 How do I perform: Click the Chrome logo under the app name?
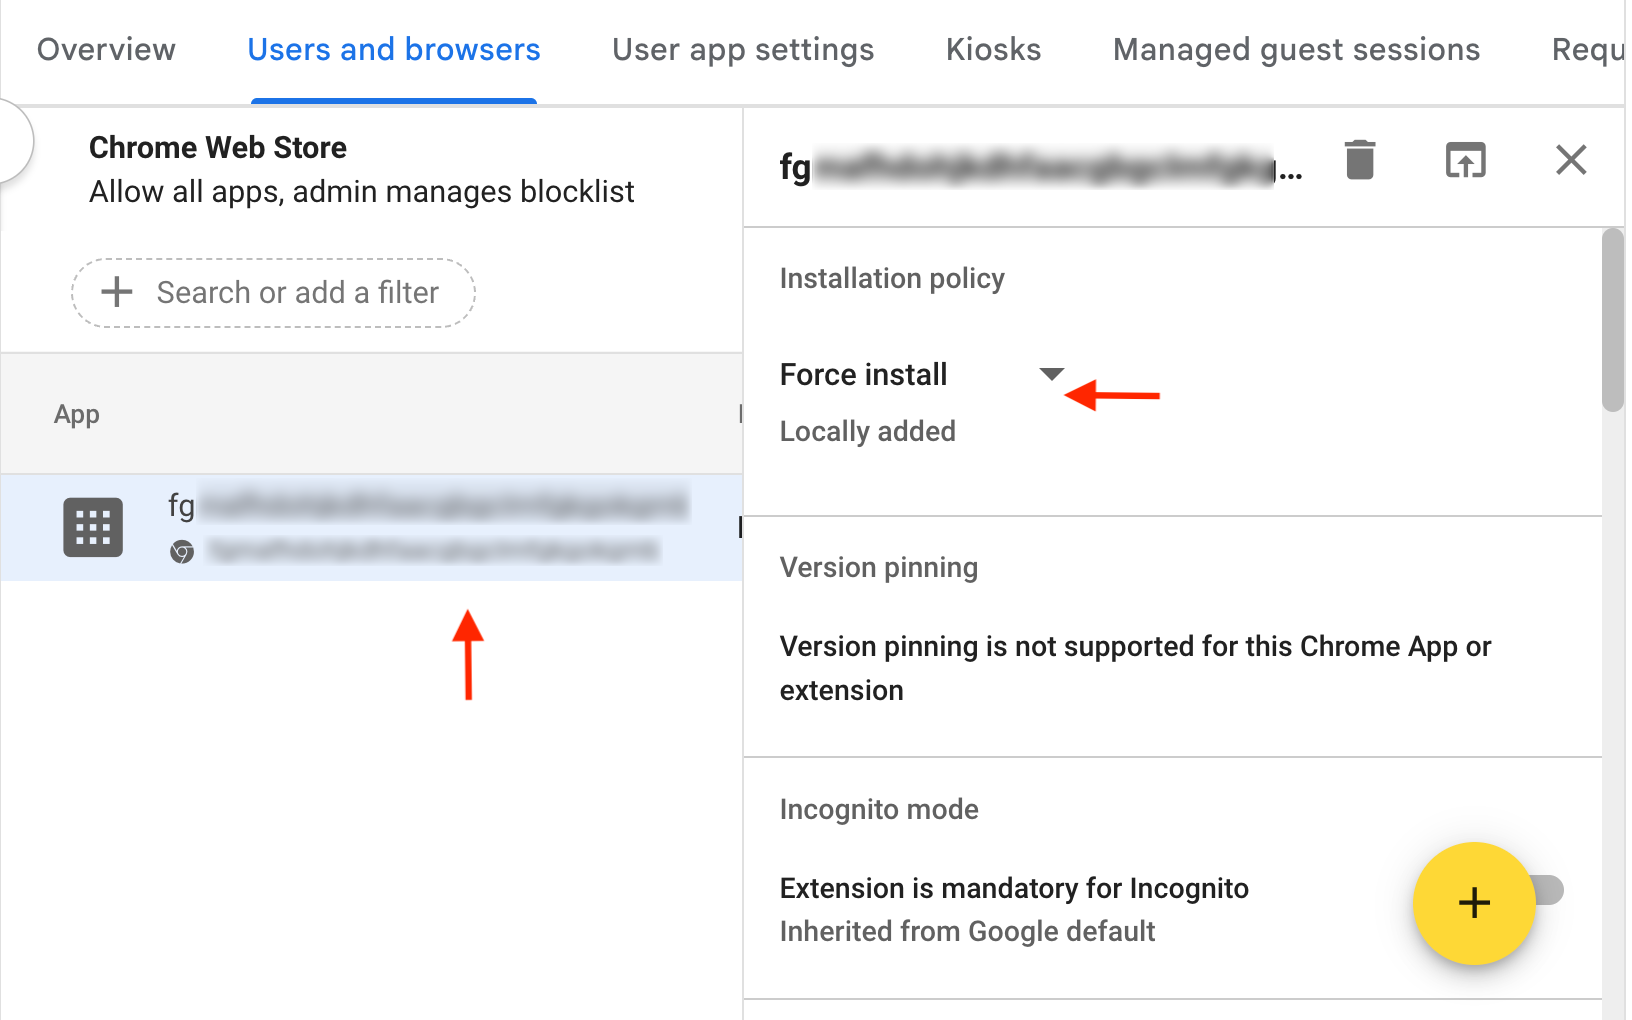click(x=182, y=551)
